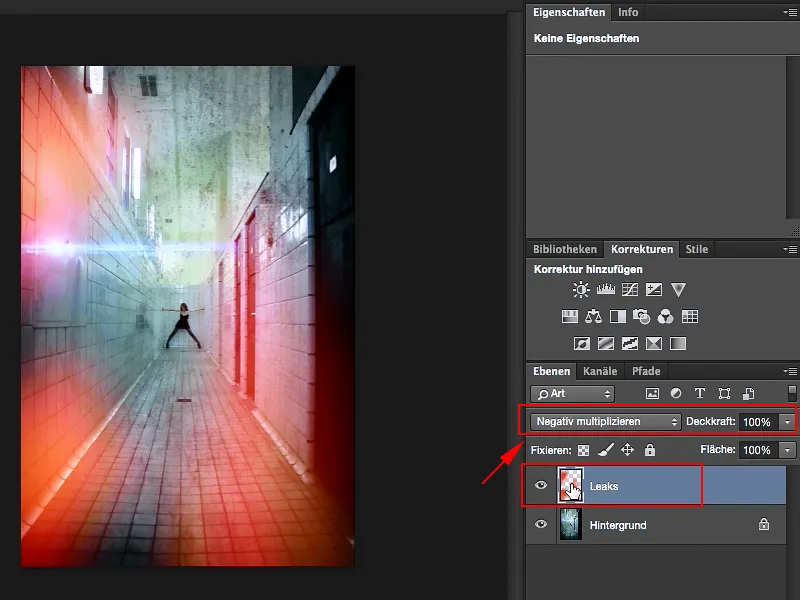The width and height of the screenshot is (800, 600).
Task: Add a Color Balance adjustment
Action: click(x=593, y=317)
